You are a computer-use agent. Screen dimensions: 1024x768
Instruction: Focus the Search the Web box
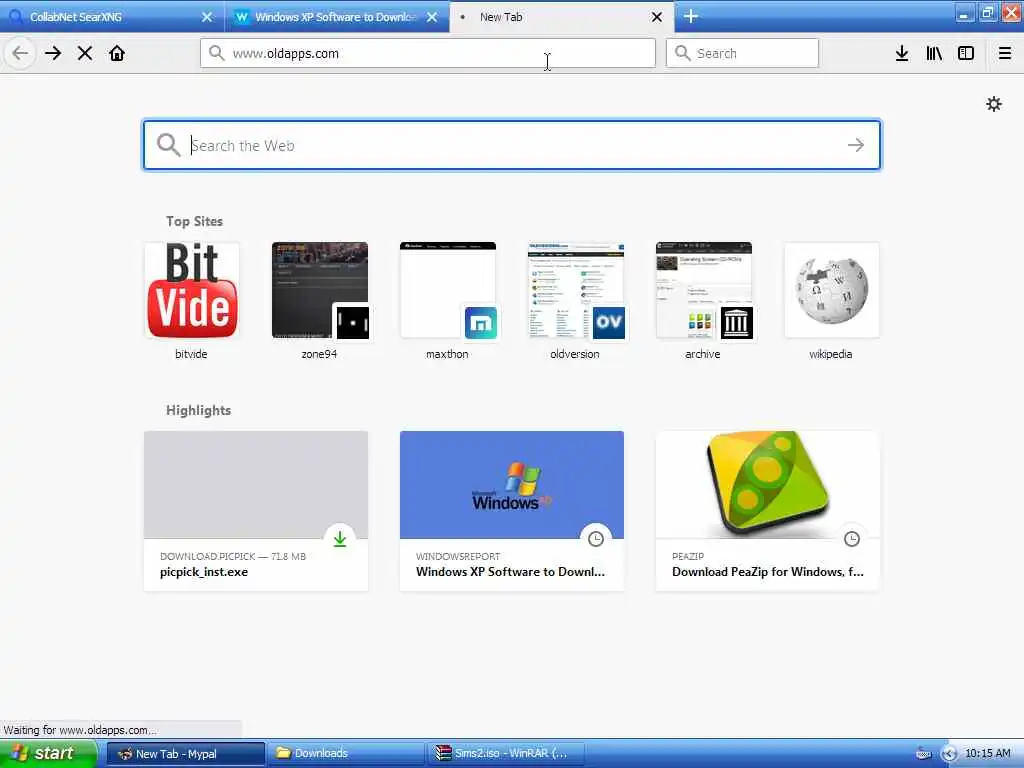click(512, 145)
